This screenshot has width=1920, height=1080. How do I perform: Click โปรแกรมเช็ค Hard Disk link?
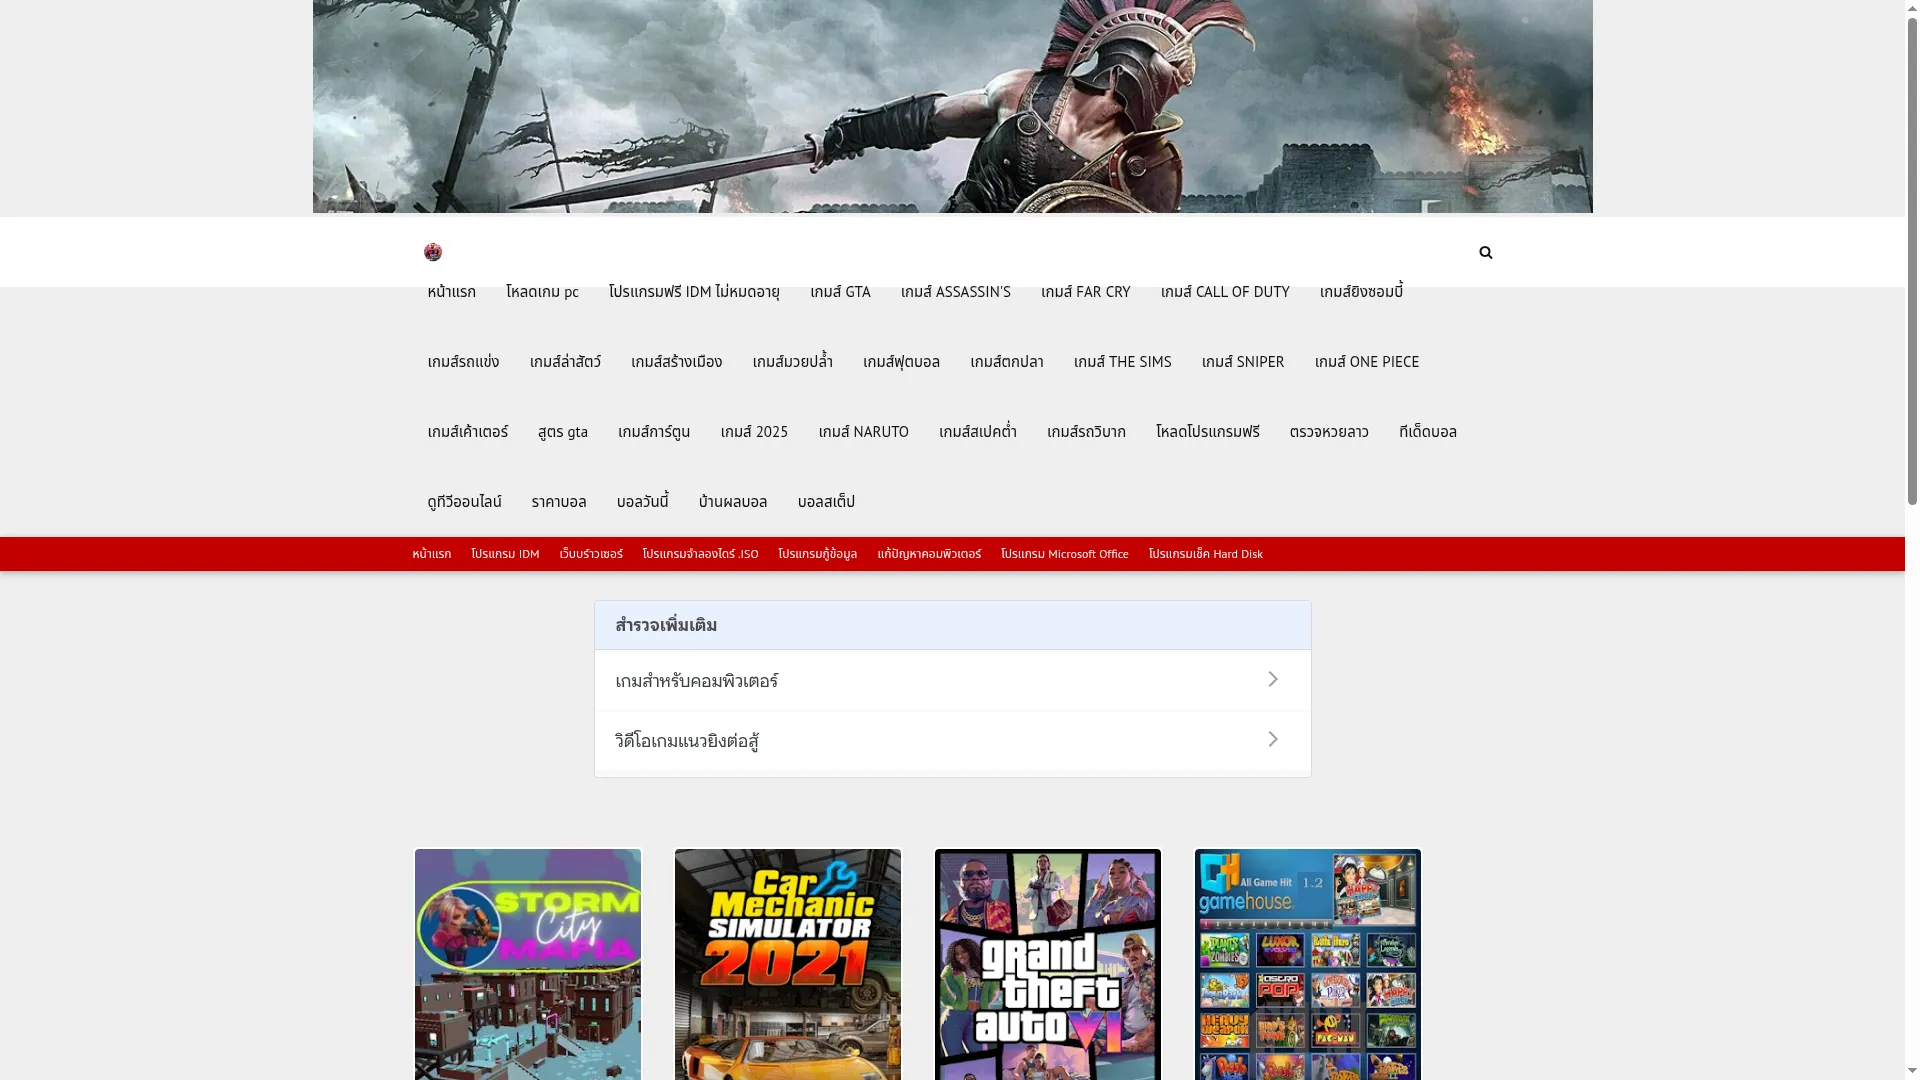[1205, 554]
